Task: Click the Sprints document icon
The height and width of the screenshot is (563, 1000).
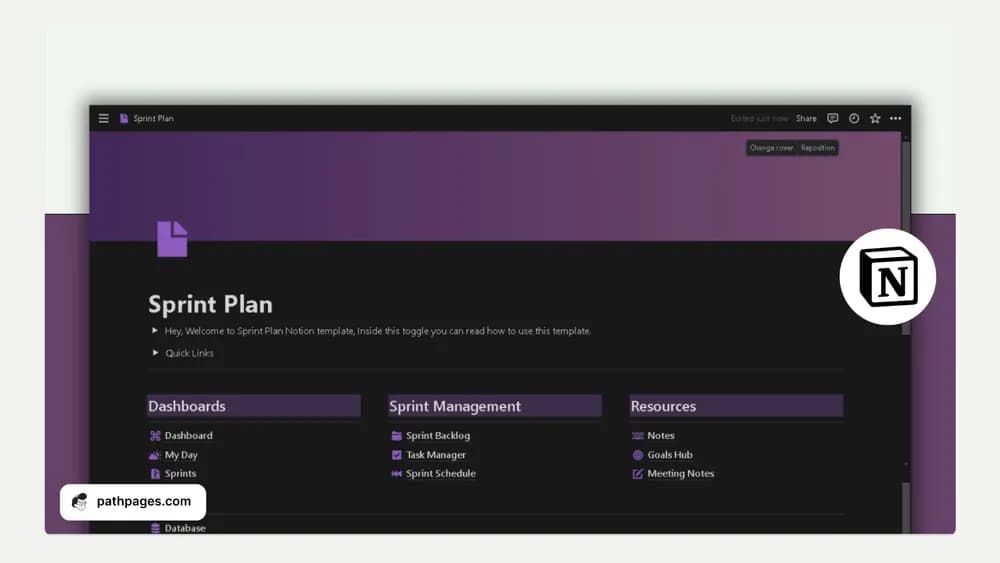Action: [155, 474]
